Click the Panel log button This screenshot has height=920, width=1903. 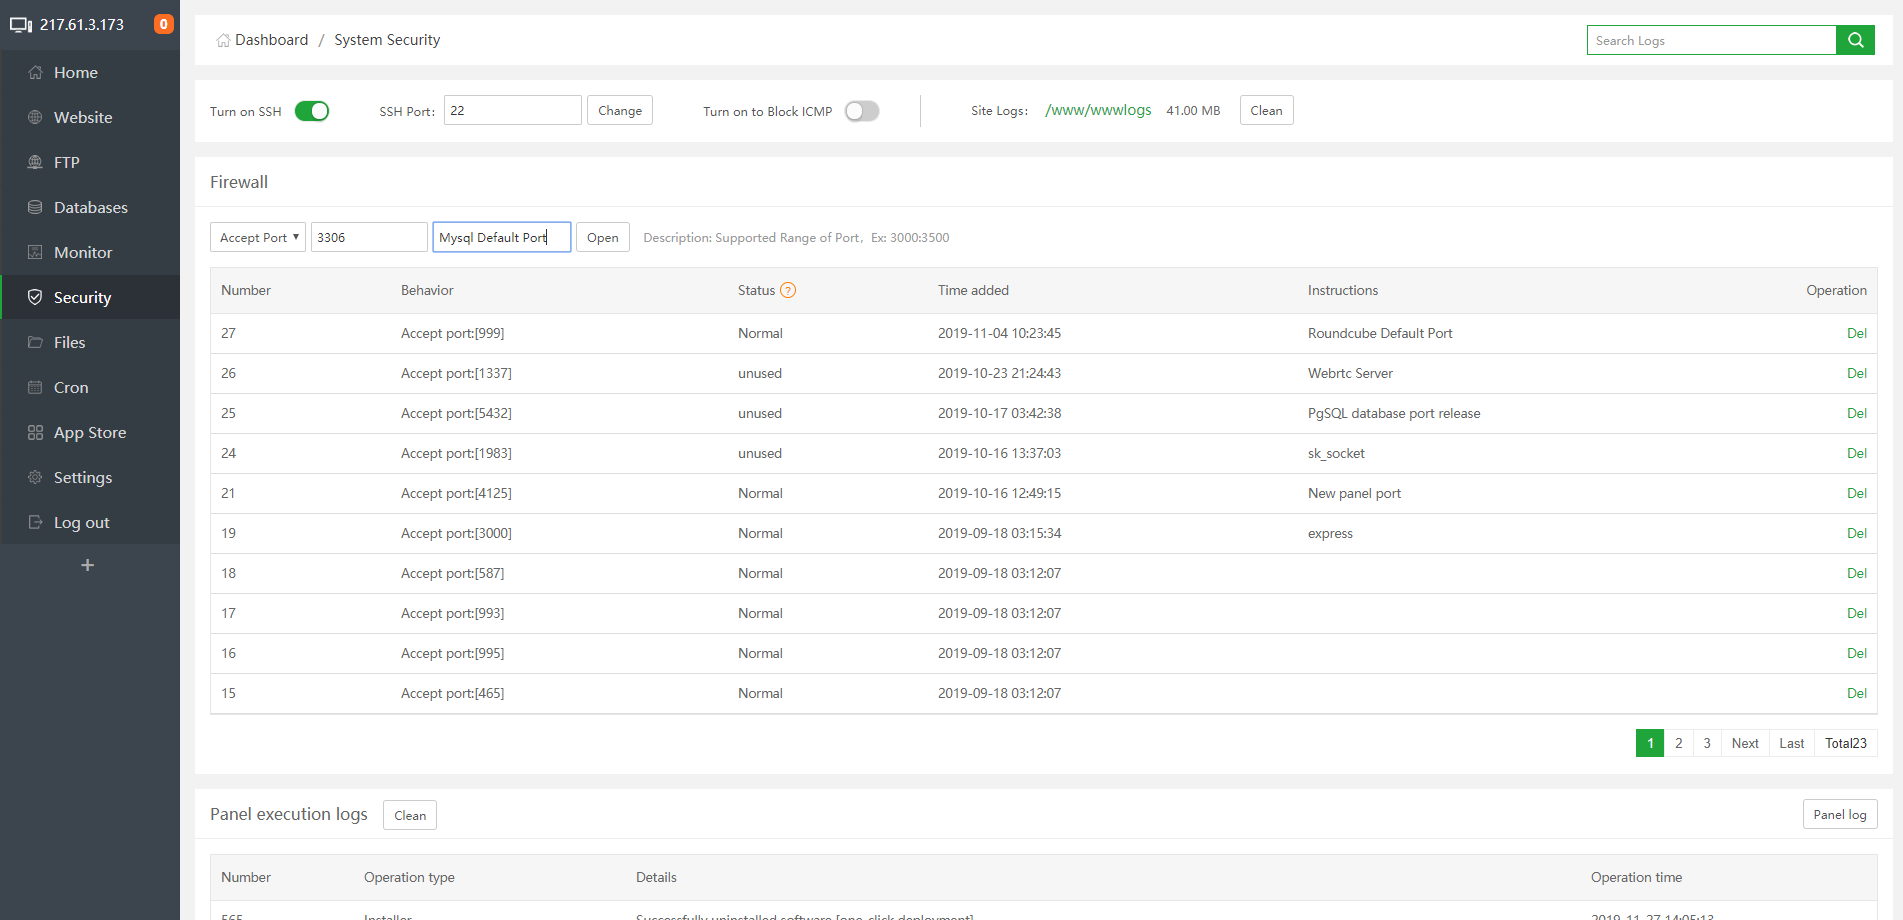pos(1839,814)
